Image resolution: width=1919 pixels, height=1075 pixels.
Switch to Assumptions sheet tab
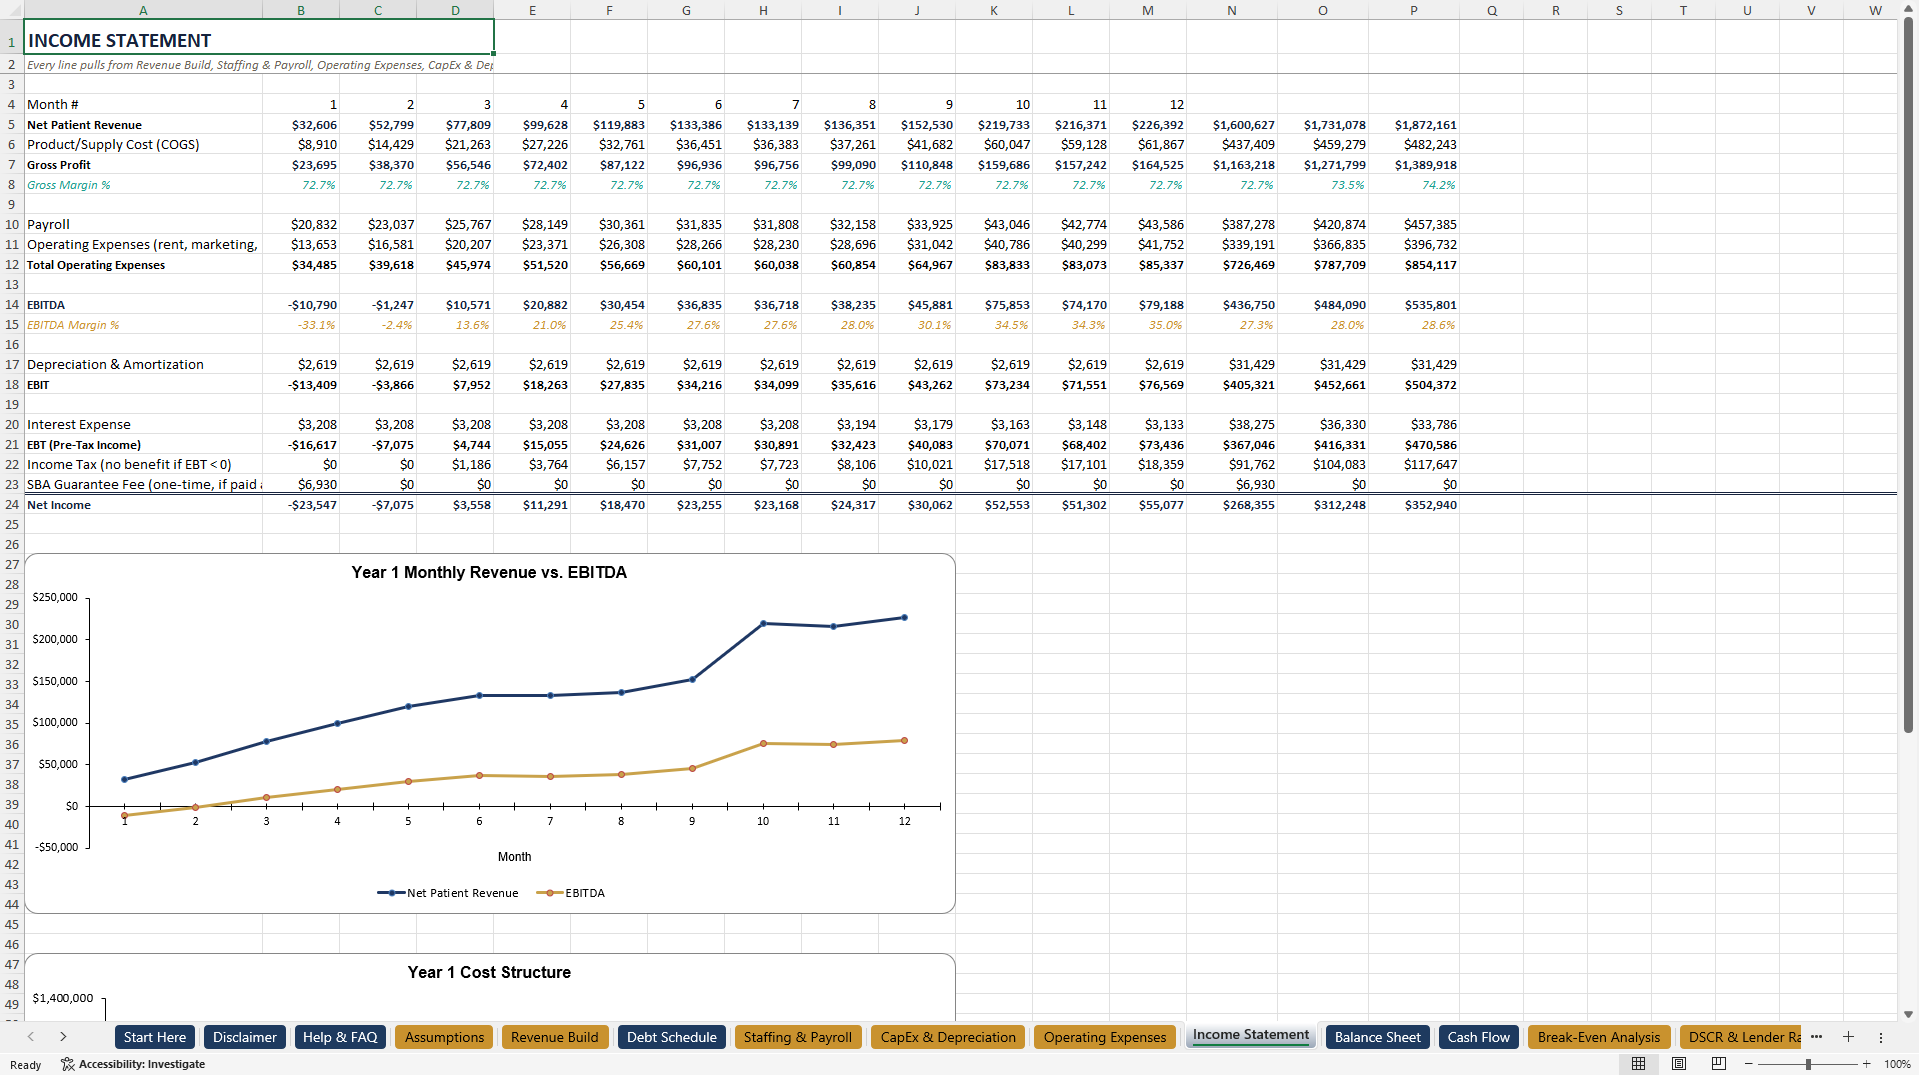[444, 1037]
